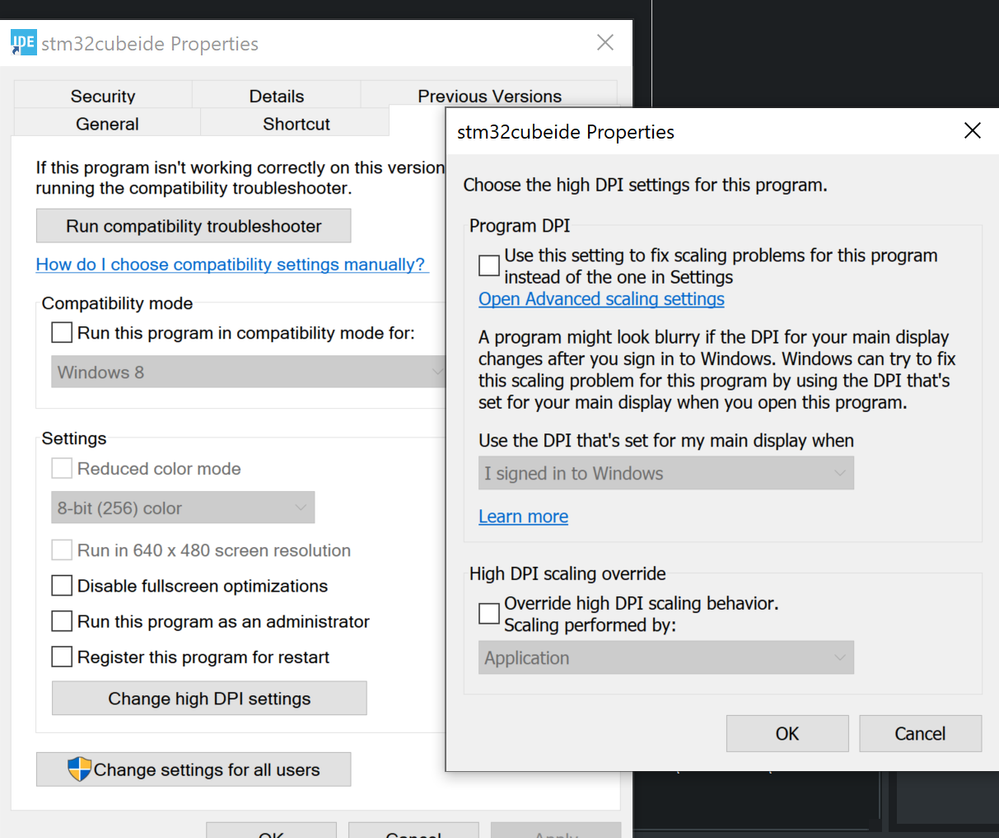Click the High DPI scaling override heading

tap(567, 574)
